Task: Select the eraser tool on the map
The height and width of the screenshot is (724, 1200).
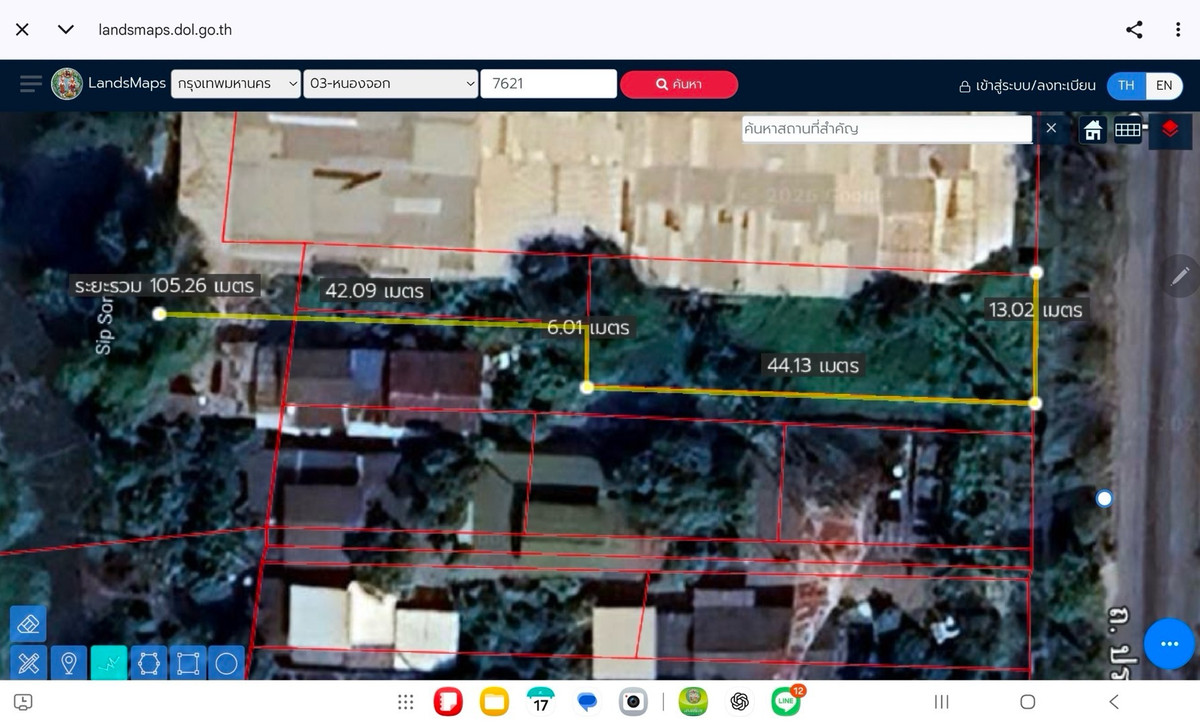Action: 28,624
